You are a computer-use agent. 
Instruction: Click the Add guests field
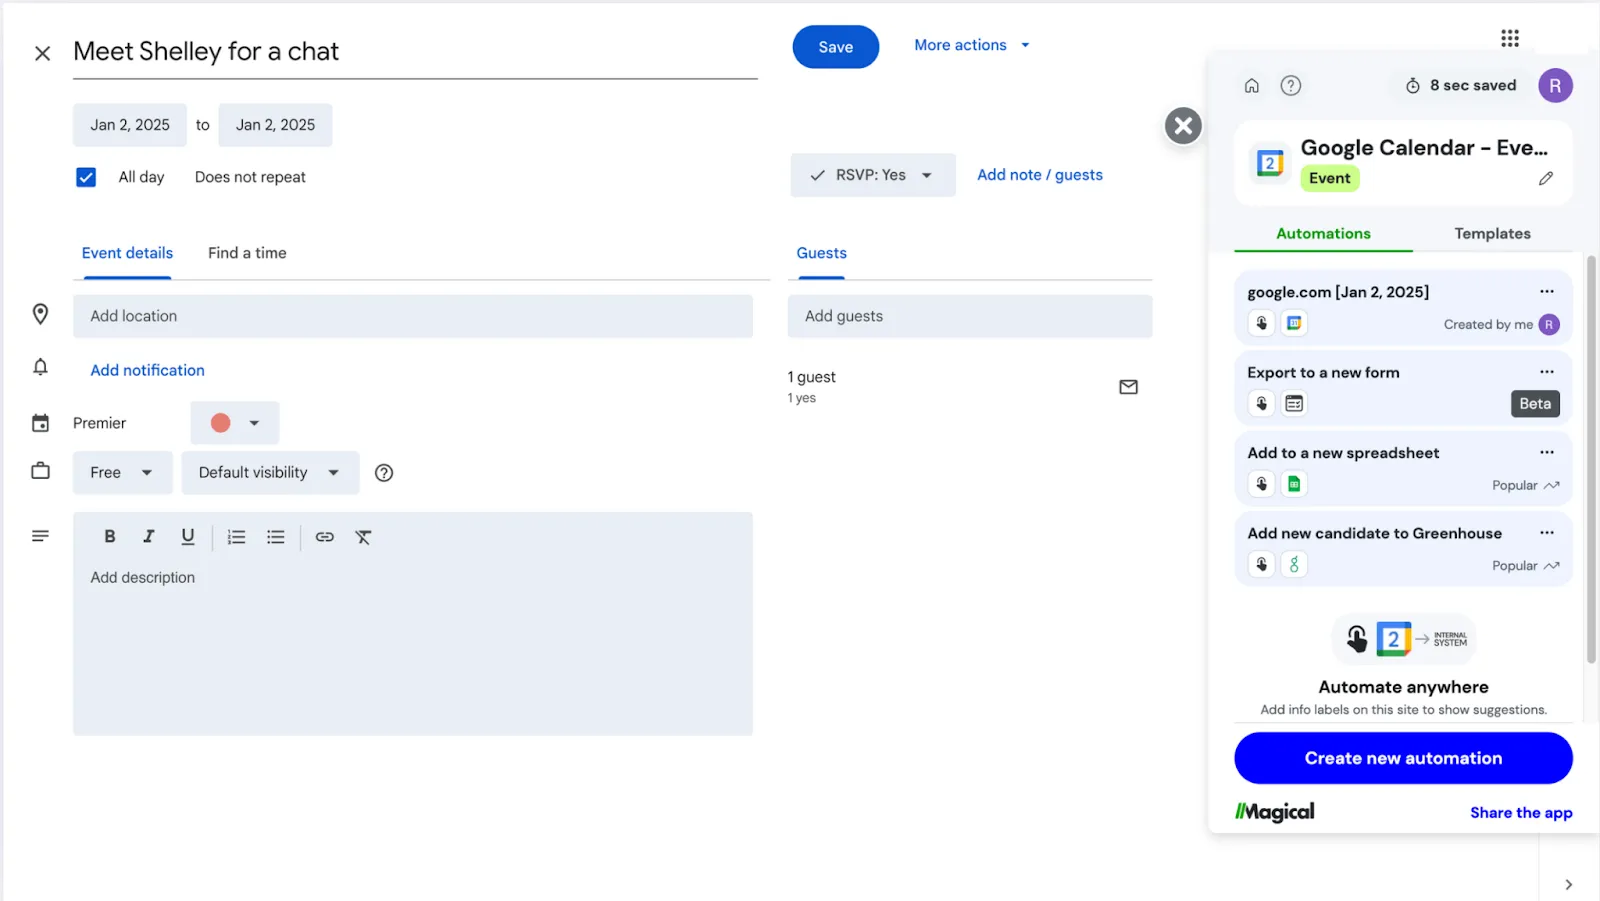(970, 316)
